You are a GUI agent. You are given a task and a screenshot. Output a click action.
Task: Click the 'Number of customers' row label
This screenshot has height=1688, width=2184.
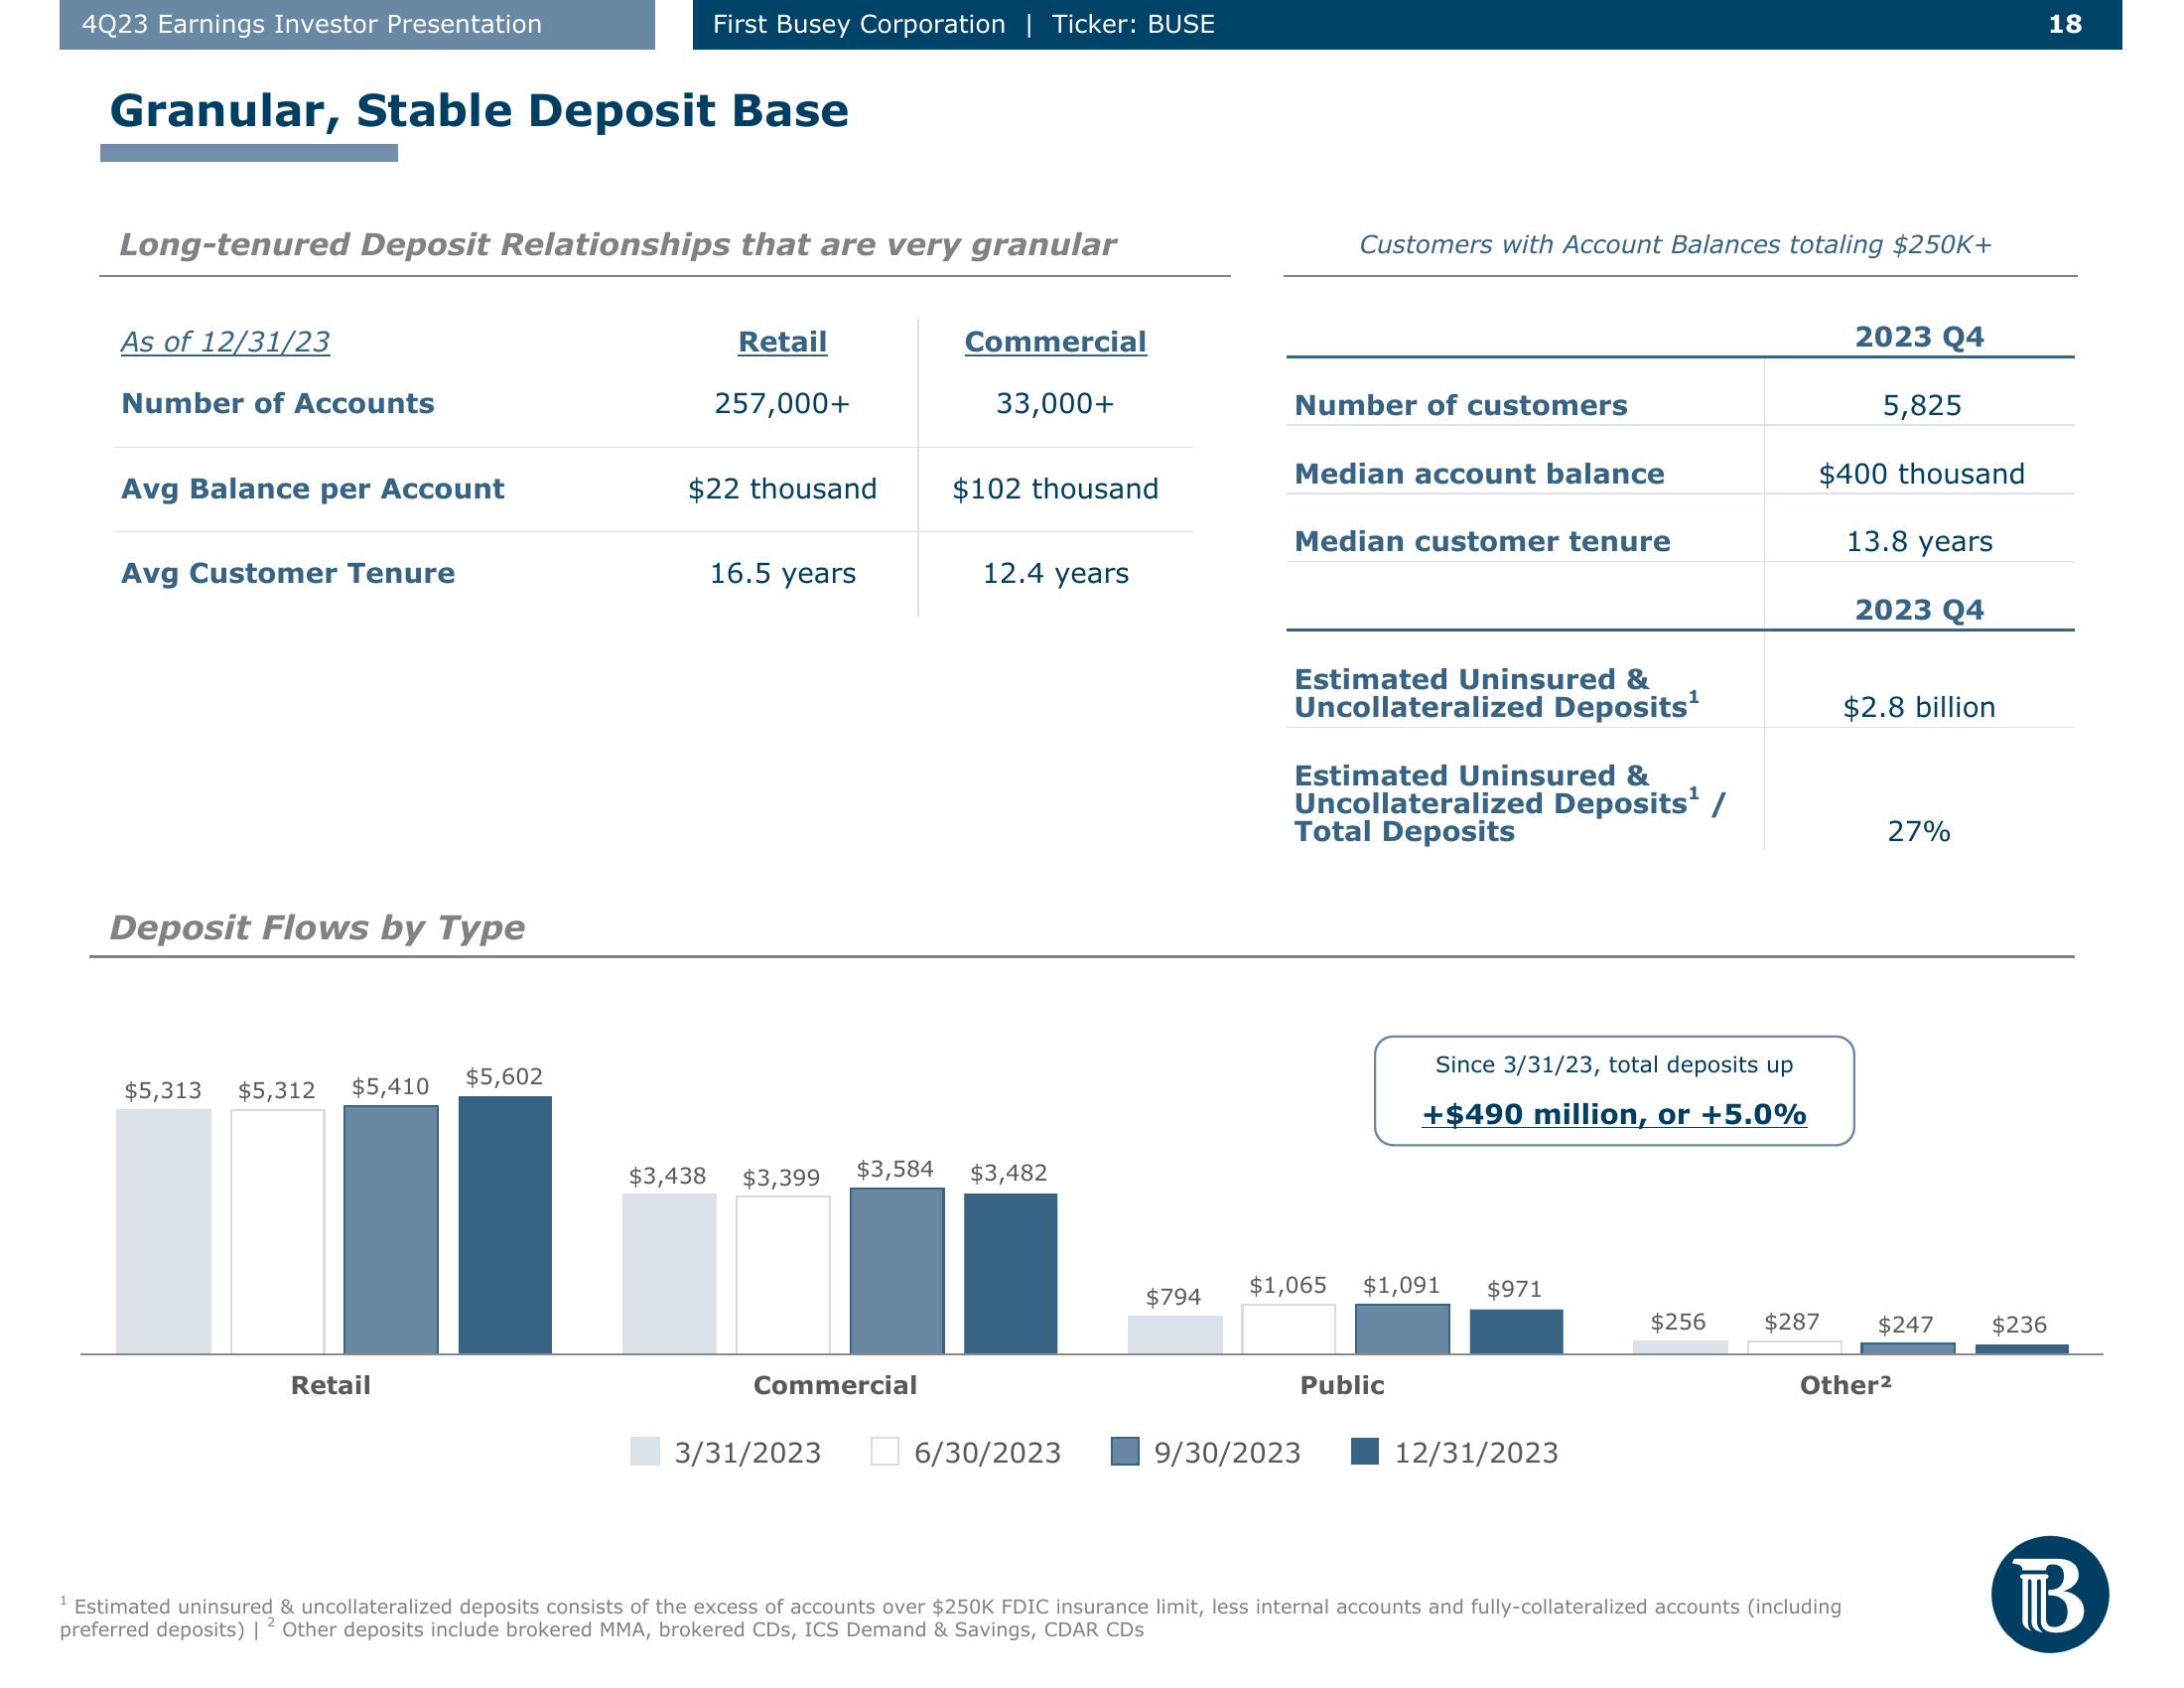coord(1460,406)
